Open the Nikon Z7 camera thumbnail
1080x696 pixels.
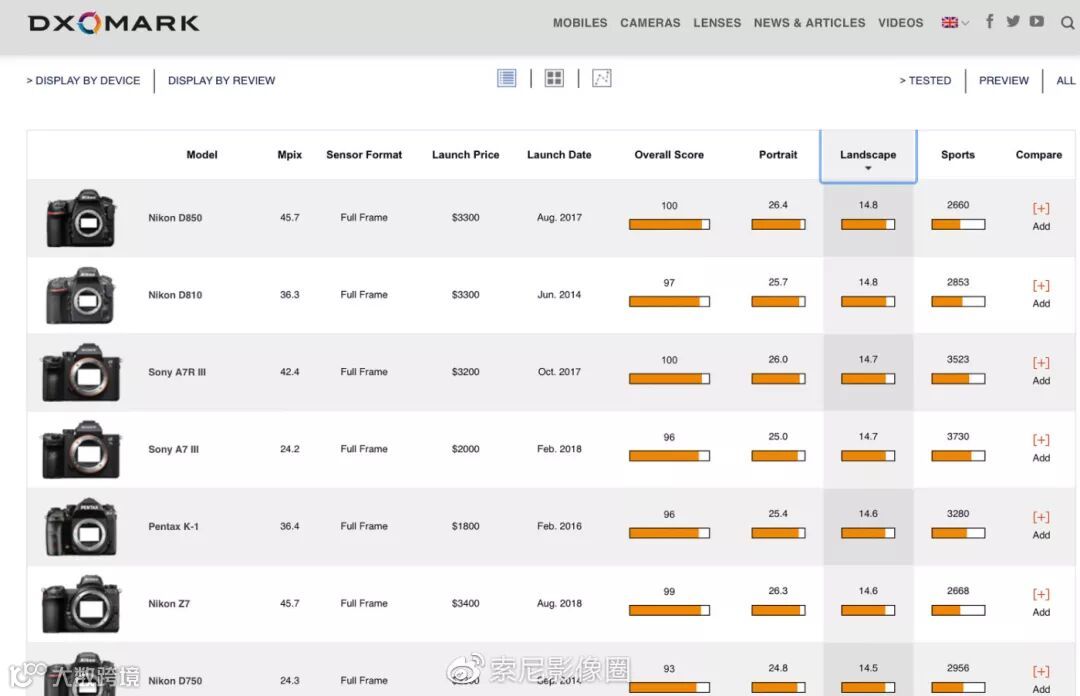[81, 603]
